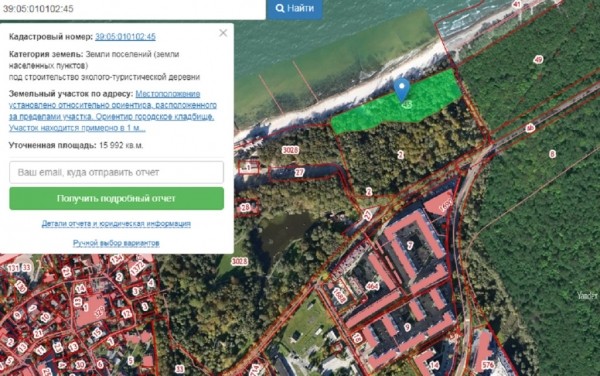The width and height of the screenshot is (600, 376).
Task: Click the blue location pin marker
Action: [402, 90]
